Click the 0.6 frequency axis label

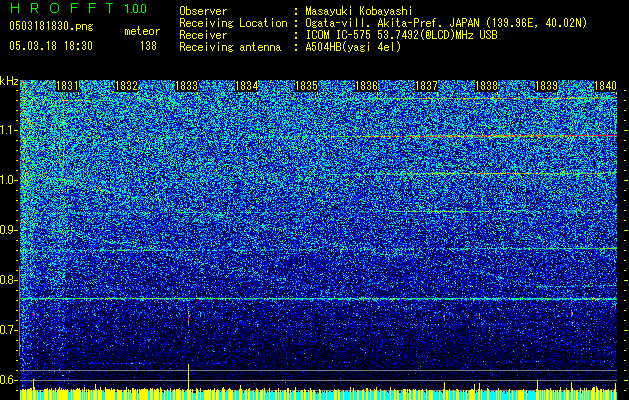point(9,380)
